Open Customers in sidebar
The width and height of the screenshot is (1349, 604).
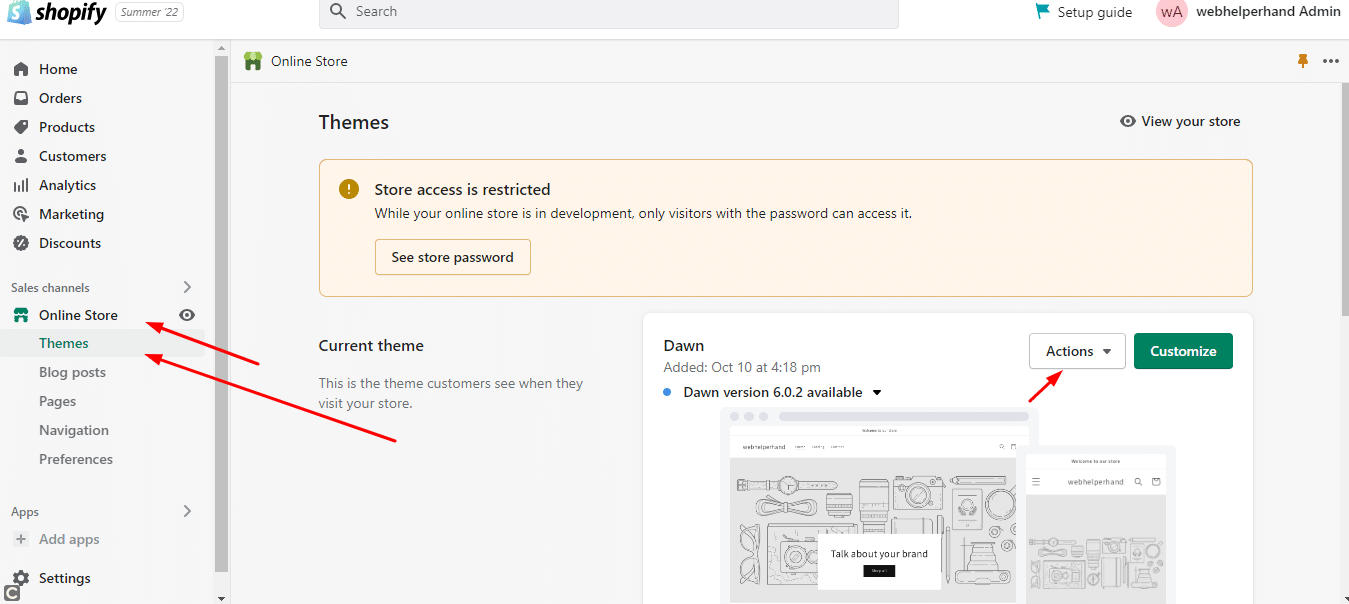tap(72, 156)
